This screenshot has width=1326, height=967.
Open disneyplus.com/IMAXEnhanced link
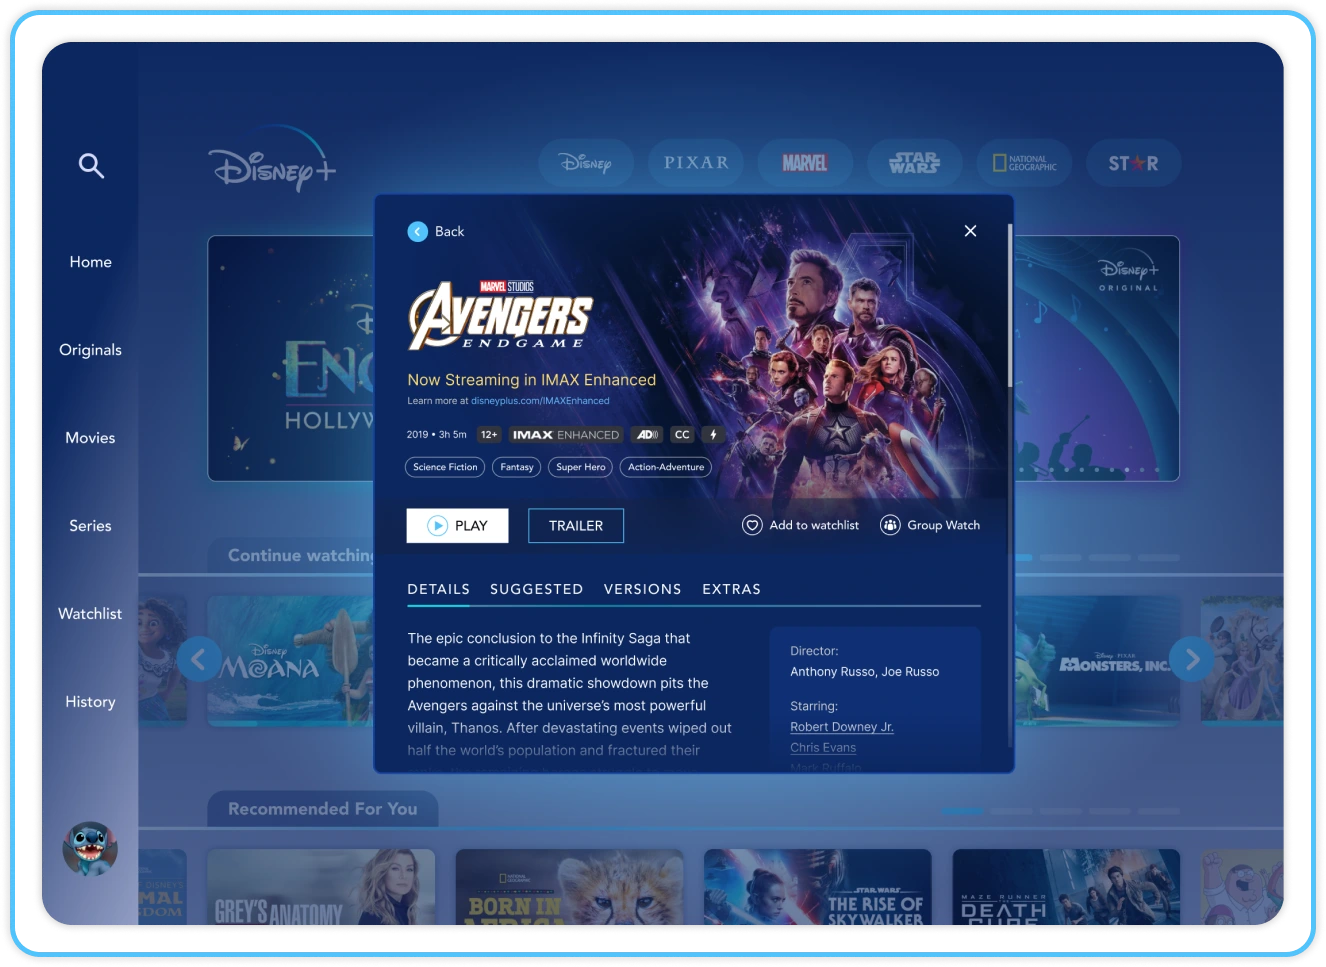pos(540,401)
